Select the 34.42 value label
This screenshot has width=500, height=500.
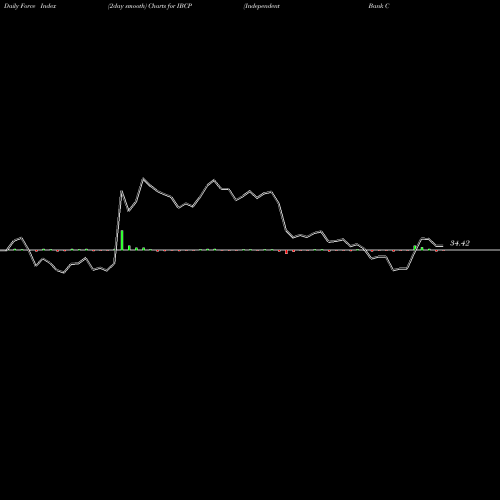(460, 243)
